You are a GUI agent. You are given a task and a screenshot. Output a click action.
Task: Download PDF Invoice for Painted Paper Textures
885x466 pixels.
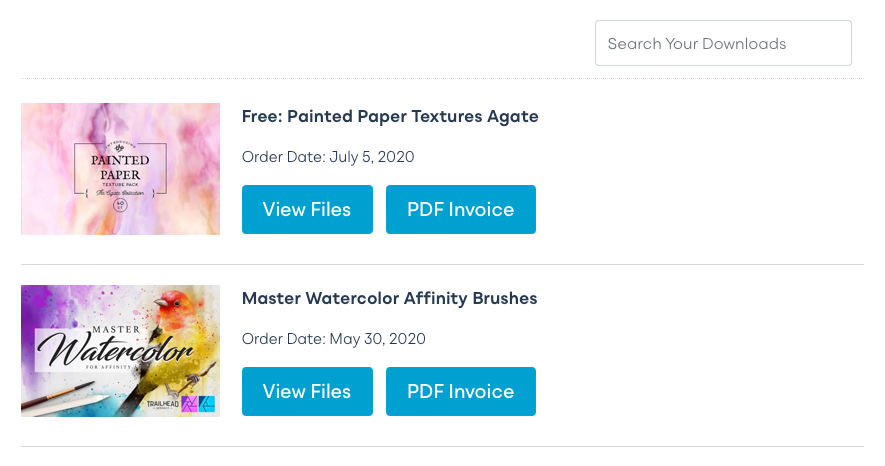pyautogui.click(x=460, y=209)
